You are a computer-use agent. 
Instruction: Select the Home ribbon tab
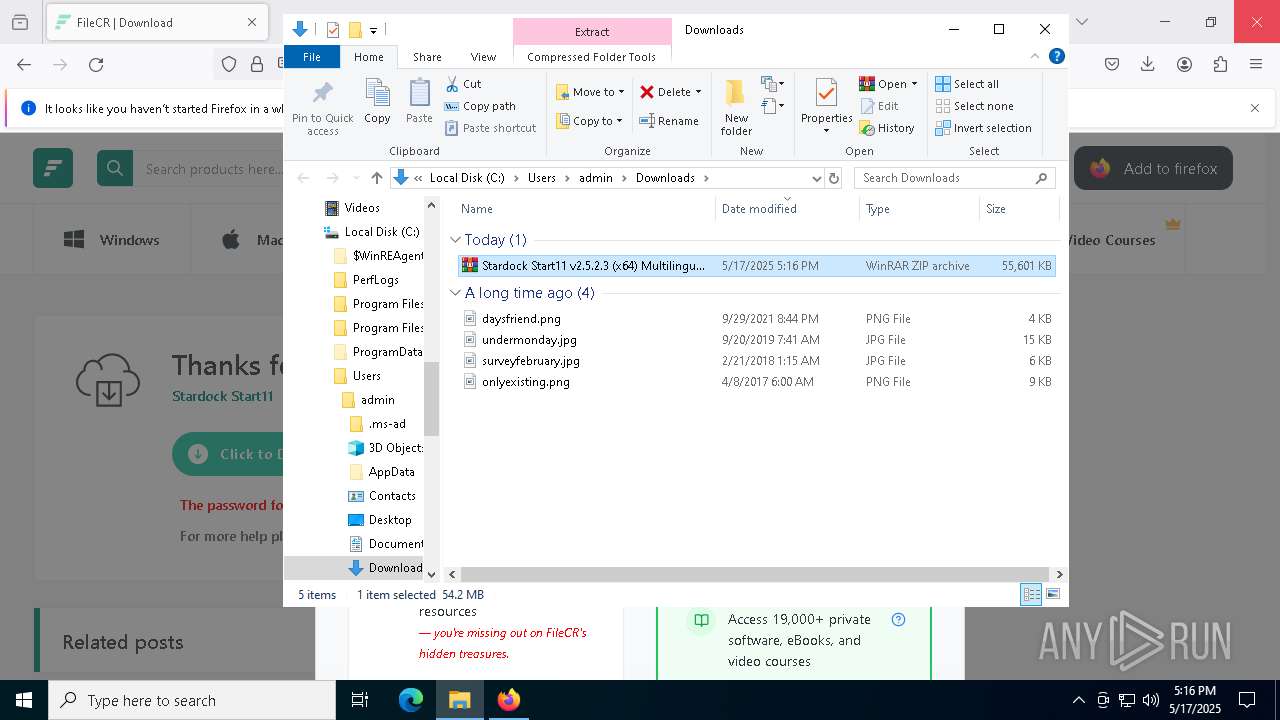tap(368, 57)
